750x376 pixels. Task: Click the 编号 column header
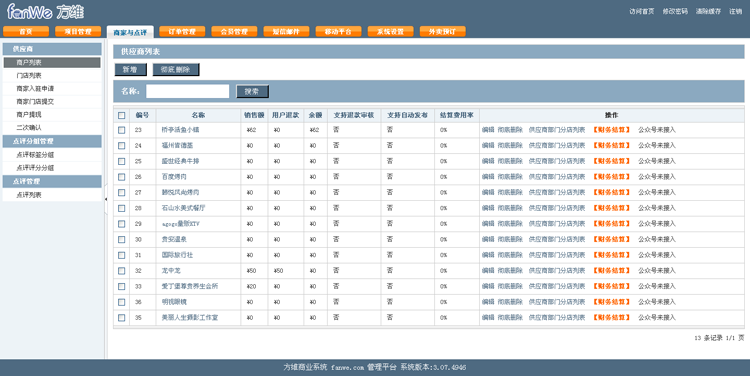click(x=142, y=115)
